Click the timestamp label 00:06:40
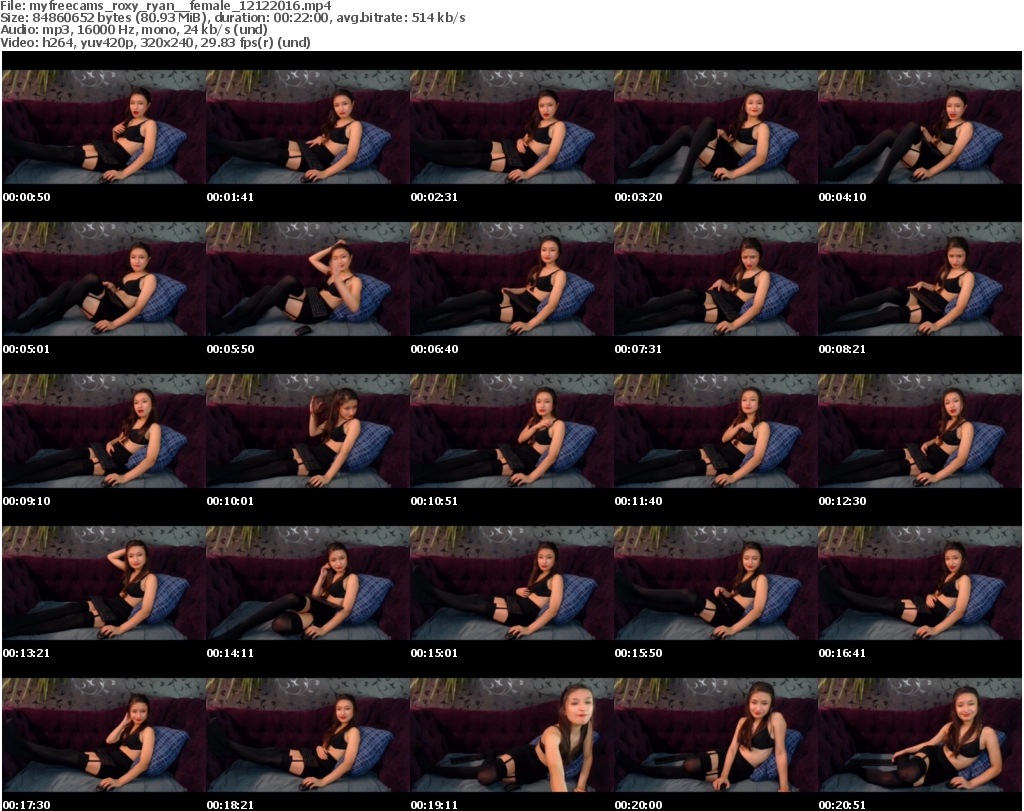 [x=434, y=349]
